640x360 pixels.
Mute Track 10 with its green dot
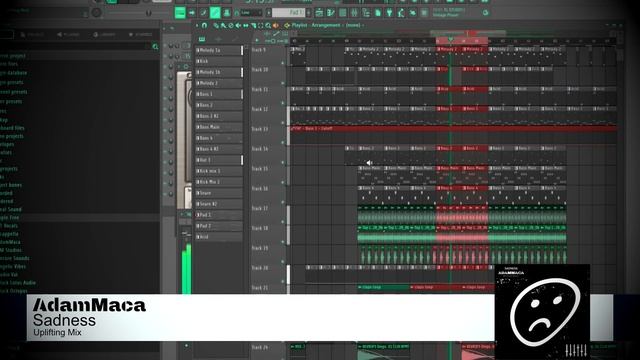pyautogui.click(x=282, y=83)
